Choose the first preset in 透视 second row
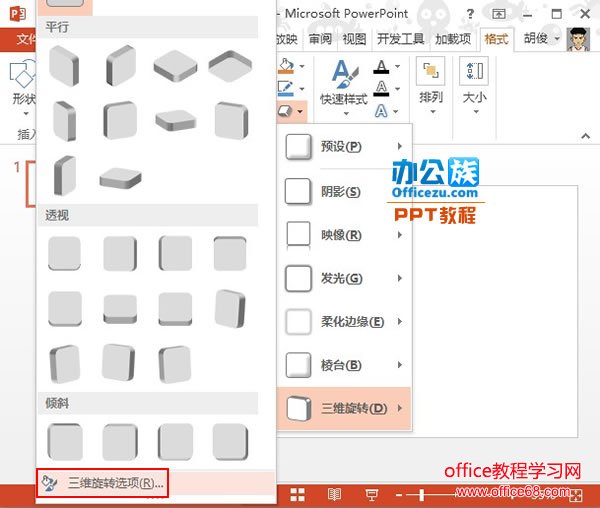The height and width of the screenshot is (508, 600). pyautogui.click(x=64, y=308)
